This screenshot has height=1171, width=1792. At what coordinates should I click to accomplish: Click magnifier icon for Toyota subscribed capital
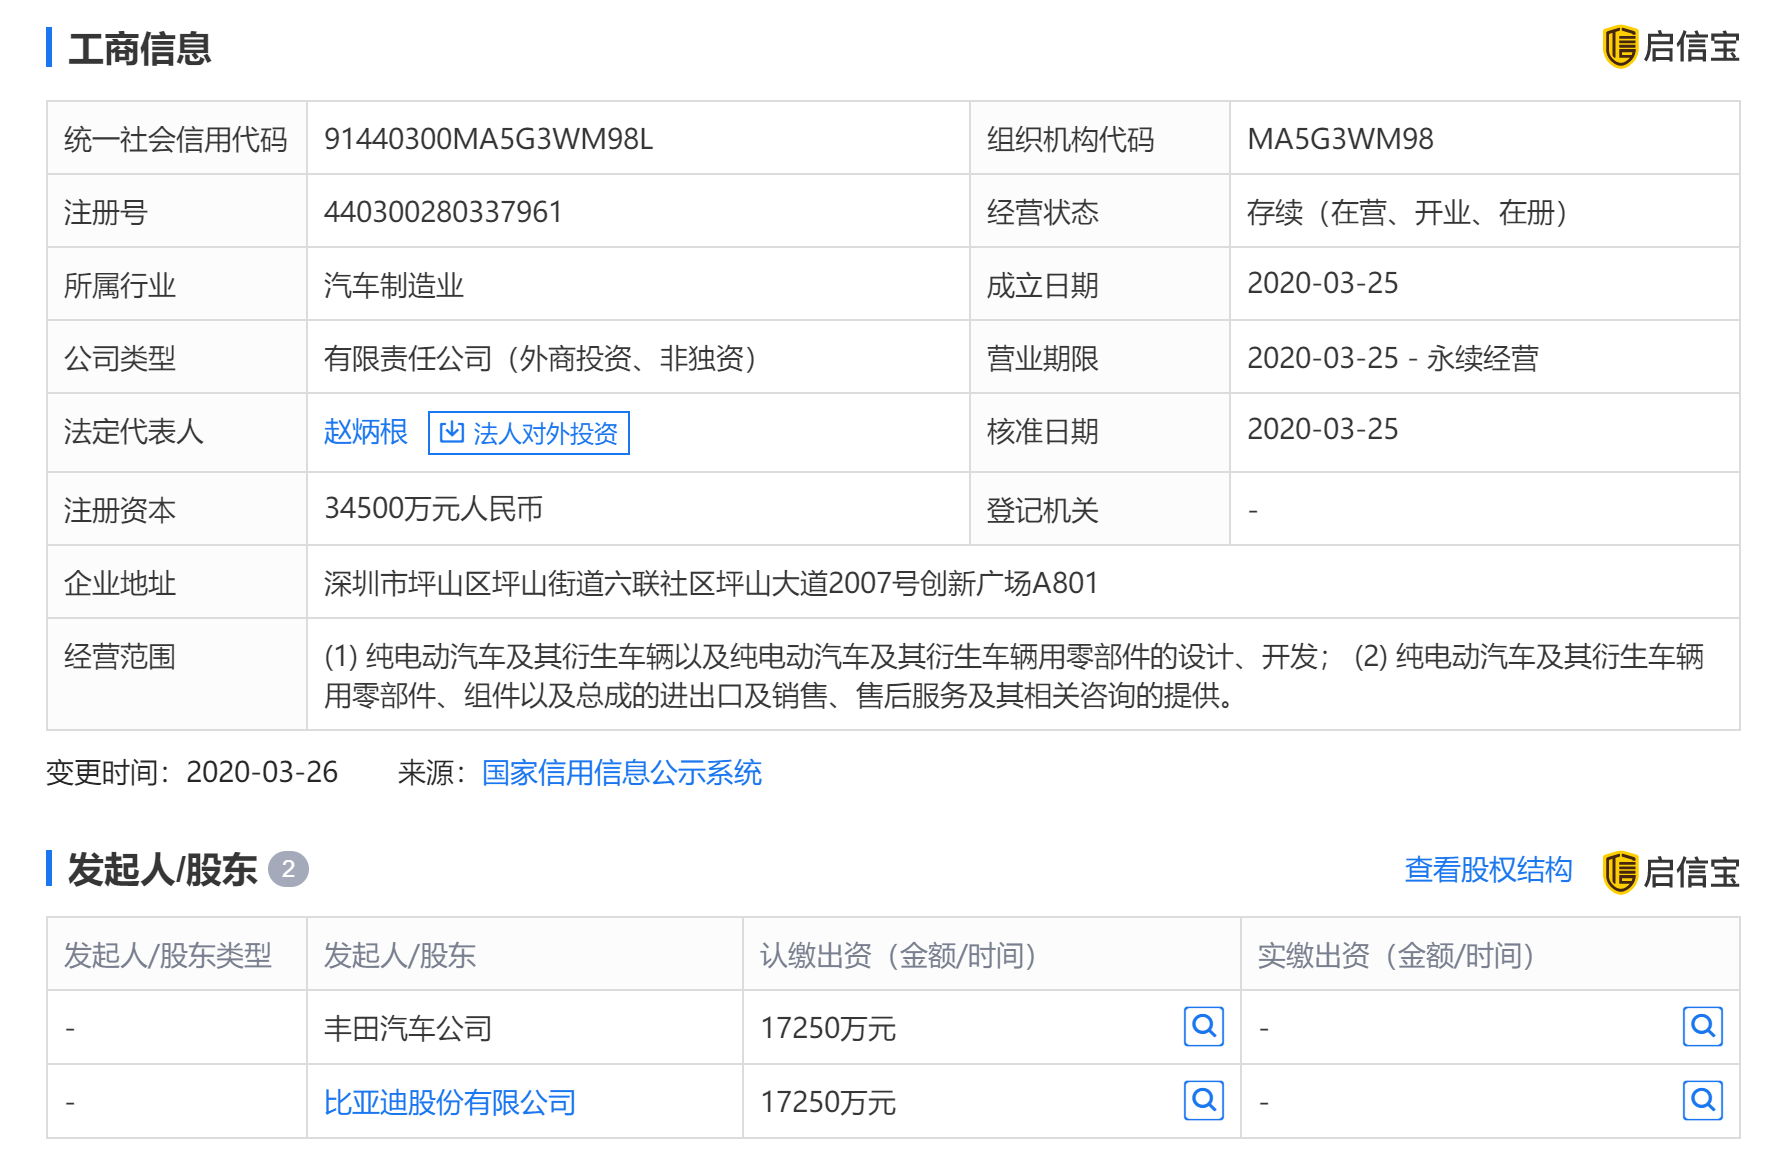click(1203, 1026)
